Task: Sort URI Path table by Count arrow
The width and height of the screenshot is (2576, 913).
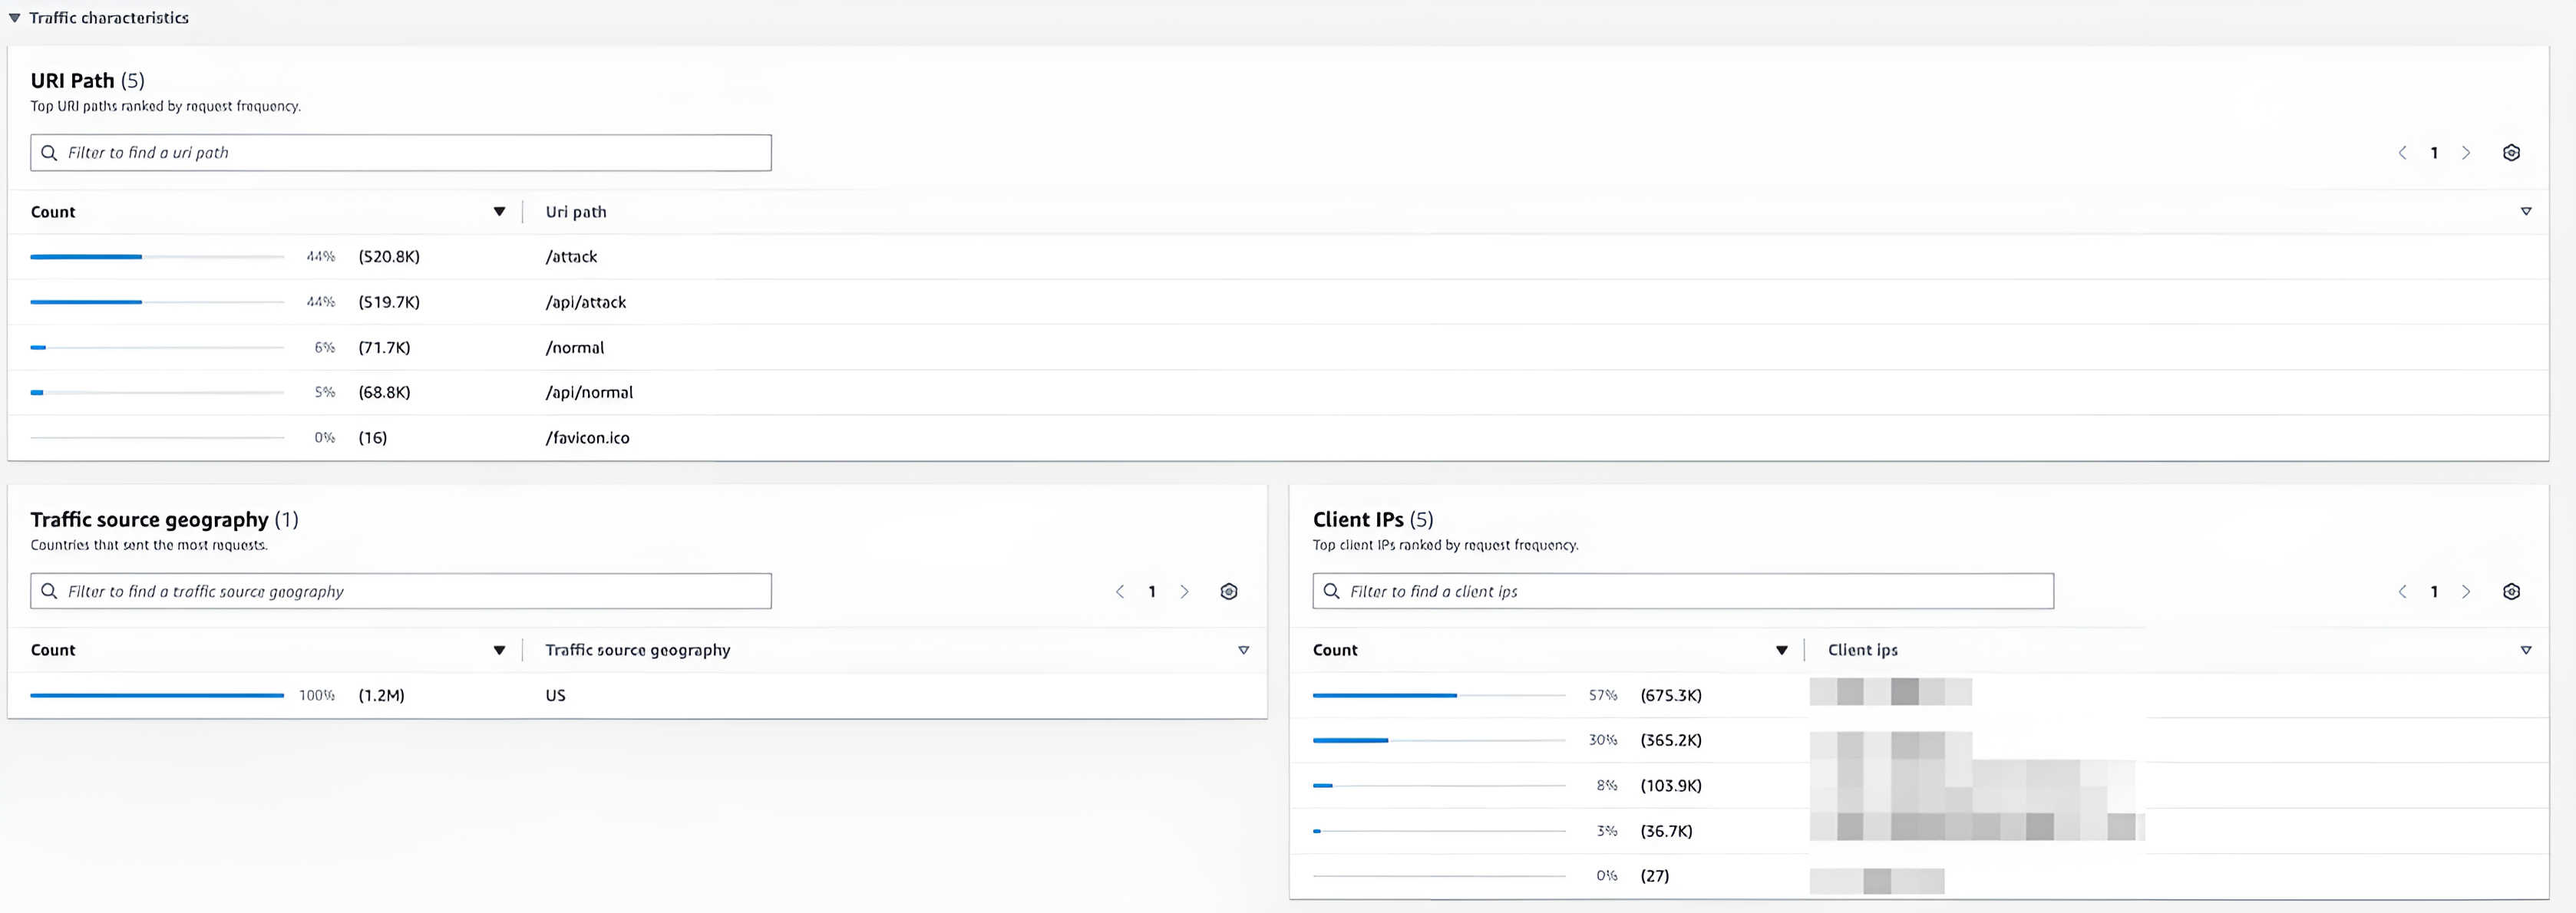Action: (x=499, y=212)
